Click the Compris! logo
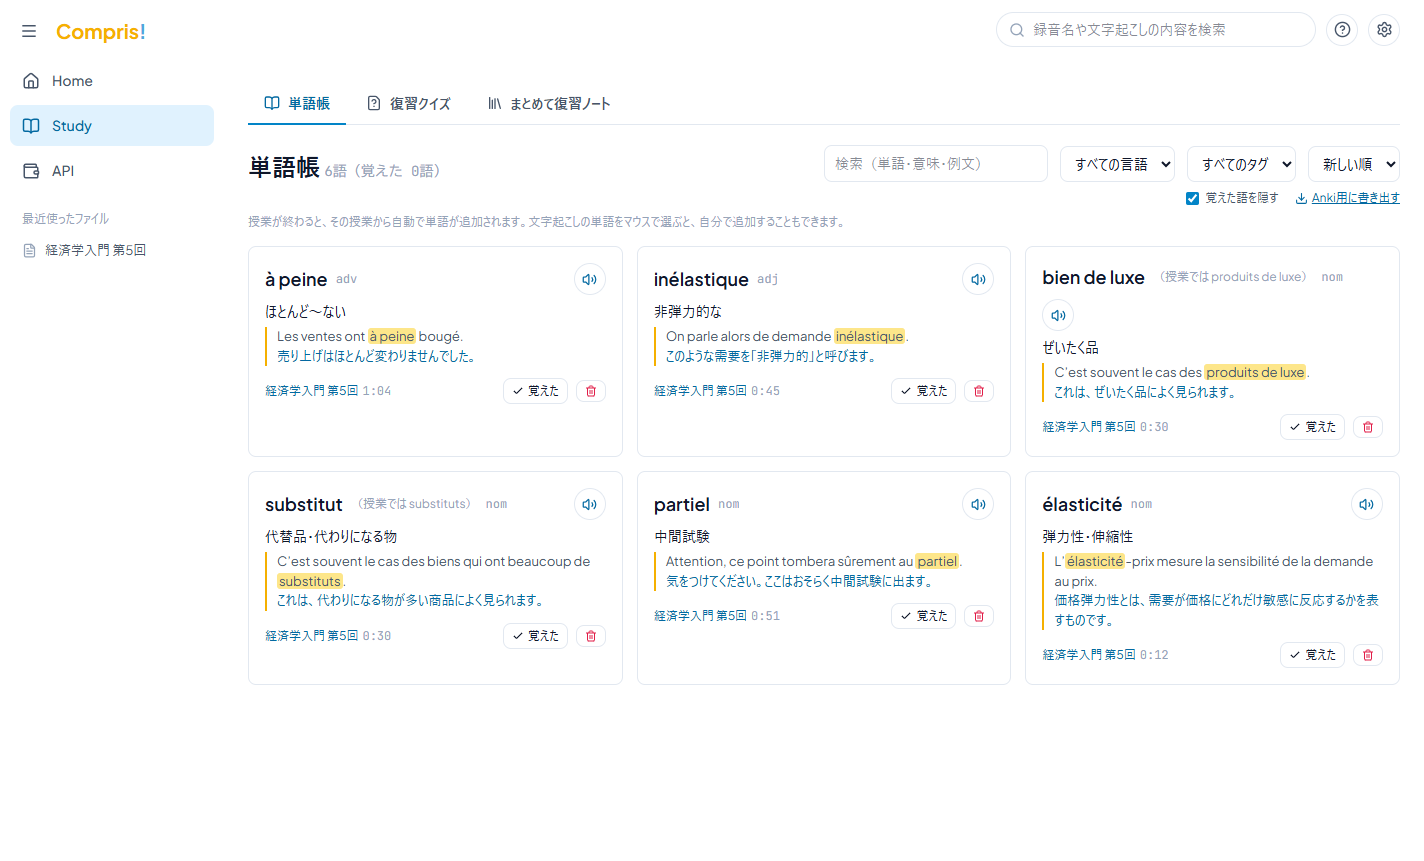The width and height of the screenshot is (1424, 861). (x=101, y=32)
